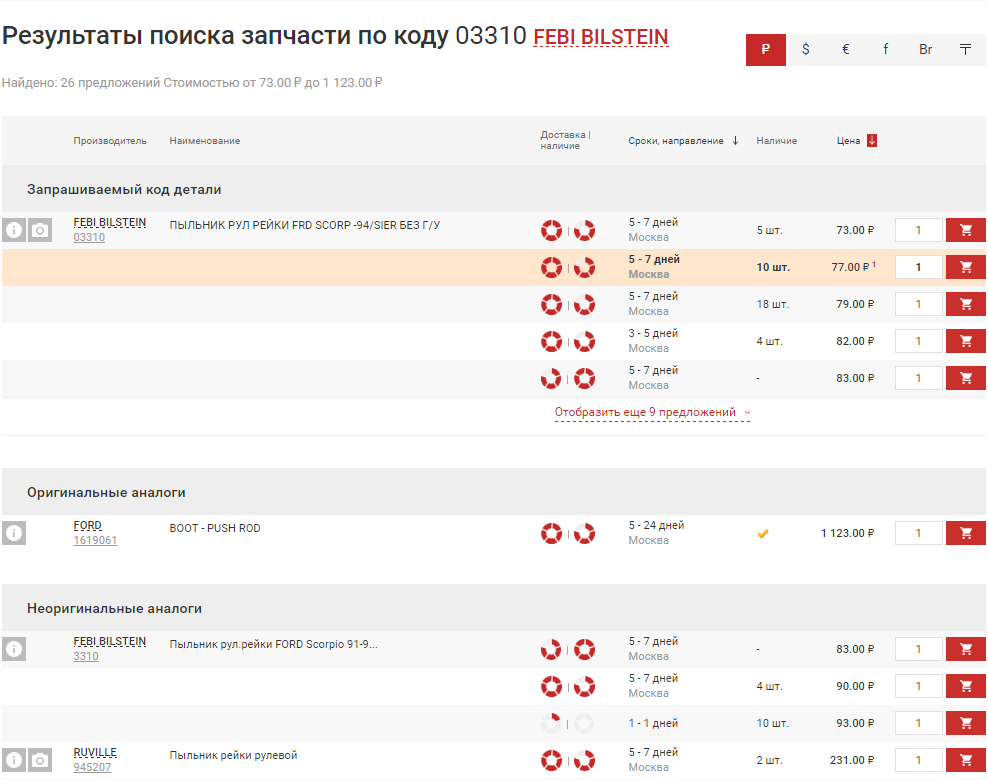Click part name BOOT - PUSH ROD
Viewport: 988px width, 780px height.
coord(215,528)
